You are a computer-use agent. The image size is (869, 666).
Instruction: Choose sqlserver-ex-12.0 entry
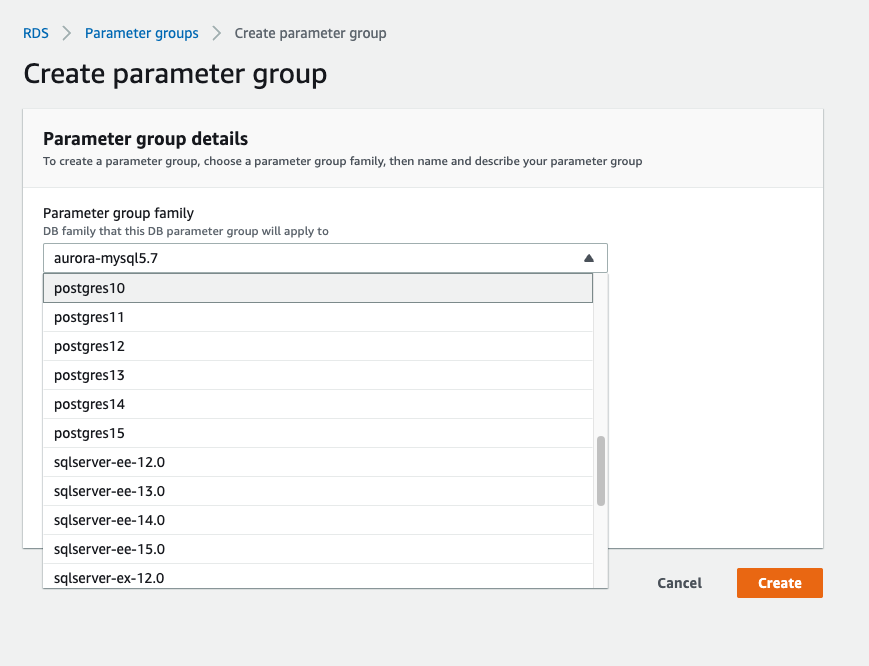pos(318,576)
